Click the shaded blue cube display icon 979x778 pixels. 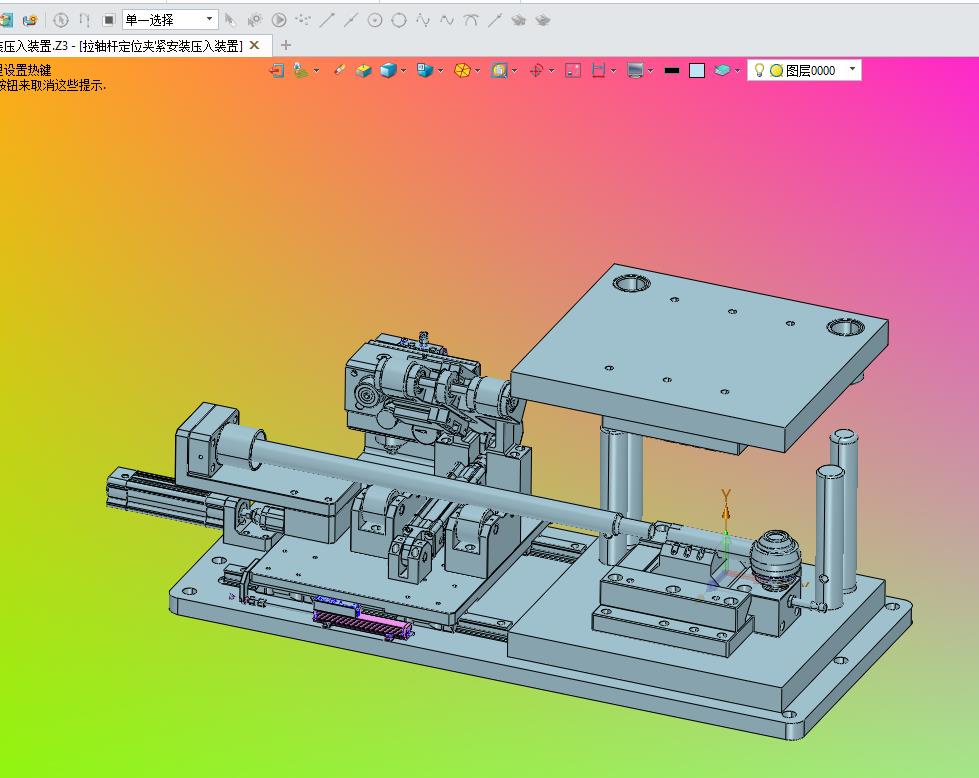click(388, 71)
